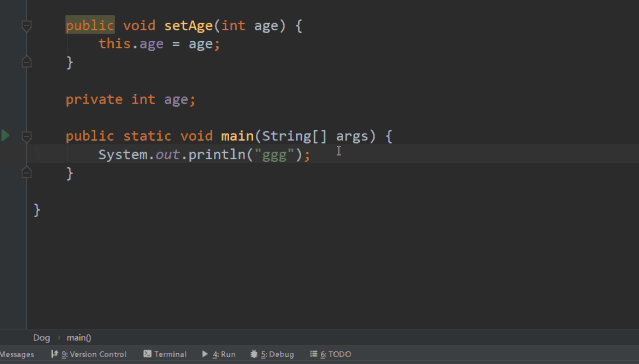The image size is (639, 364).
Task: Select Dog in the breadcrumb bar
Action: (x=42, y=338)
